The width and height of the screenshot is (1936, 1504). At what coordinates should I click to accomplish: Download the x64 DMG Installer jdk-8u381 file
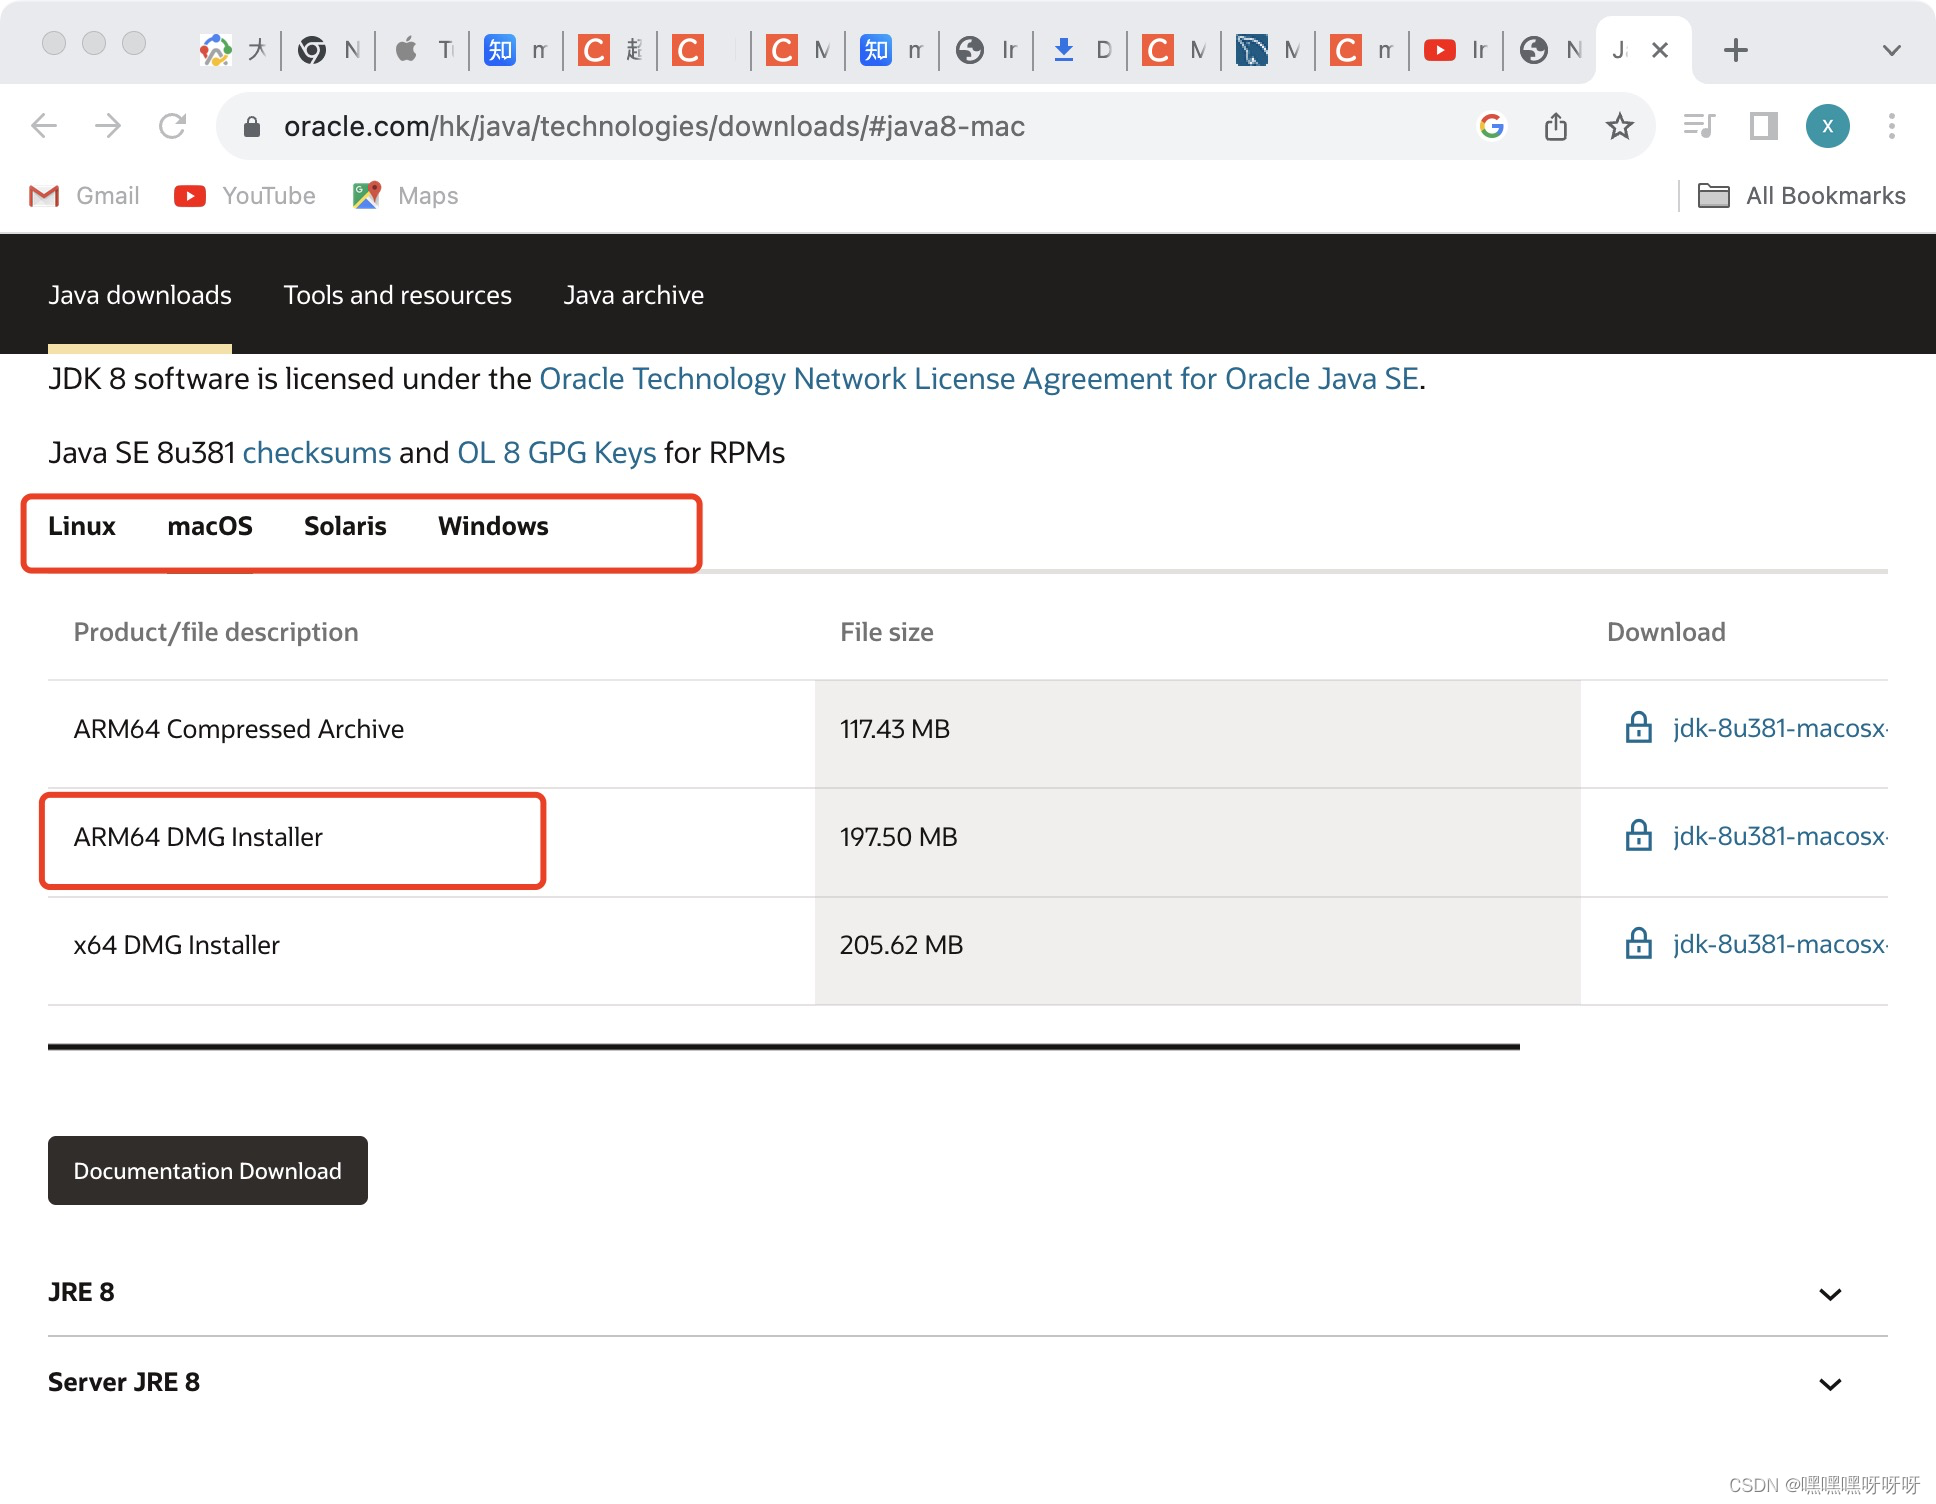point(1780,944)
